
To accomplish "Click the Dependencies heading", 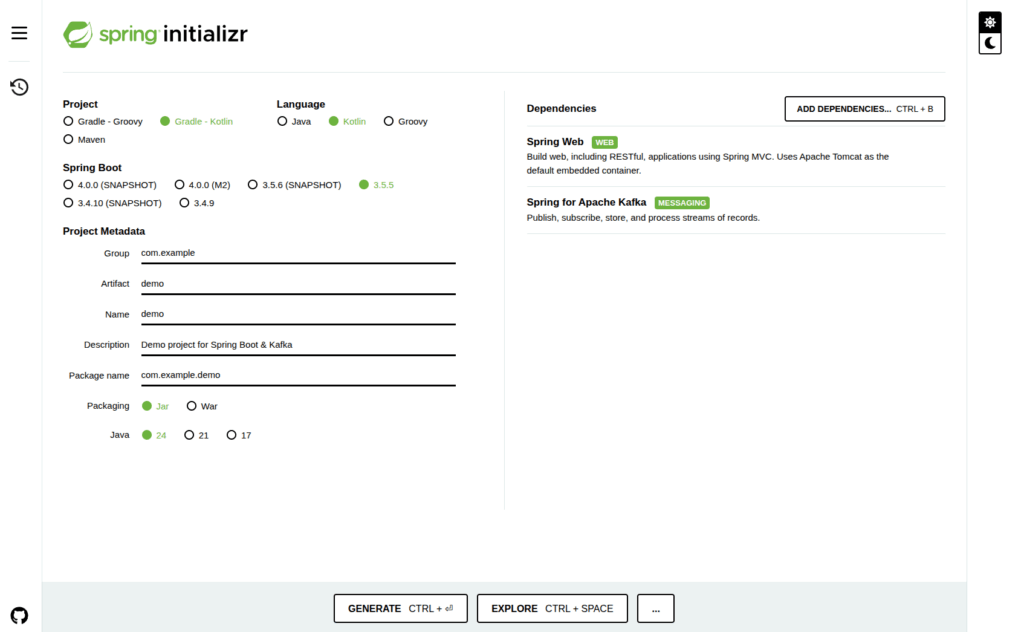I will click(x=561, y=108).
